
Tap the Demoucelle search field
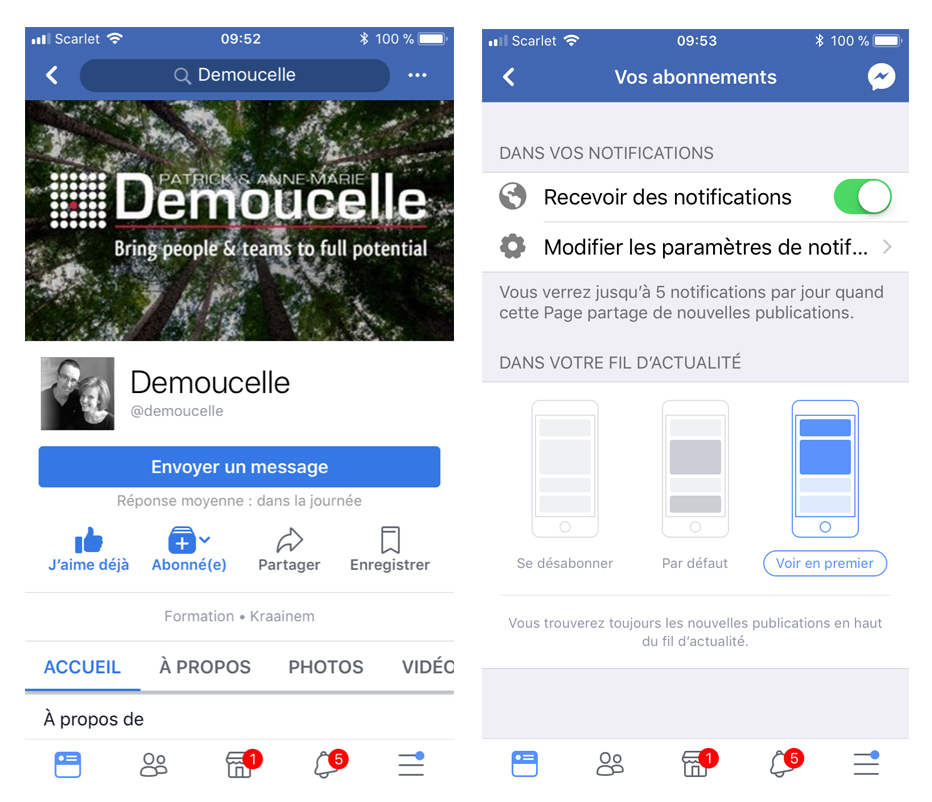coord(235,75)
